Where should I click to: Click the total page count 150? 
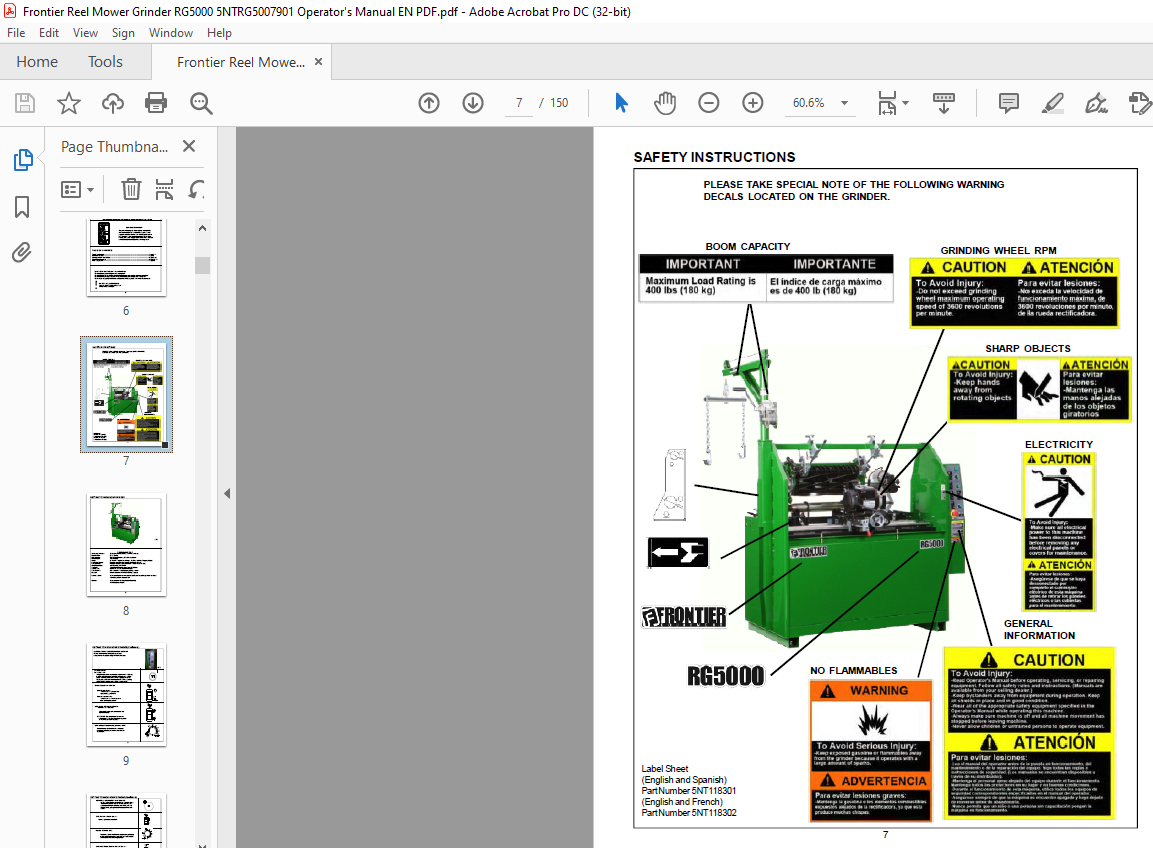[x=559, y=103]
